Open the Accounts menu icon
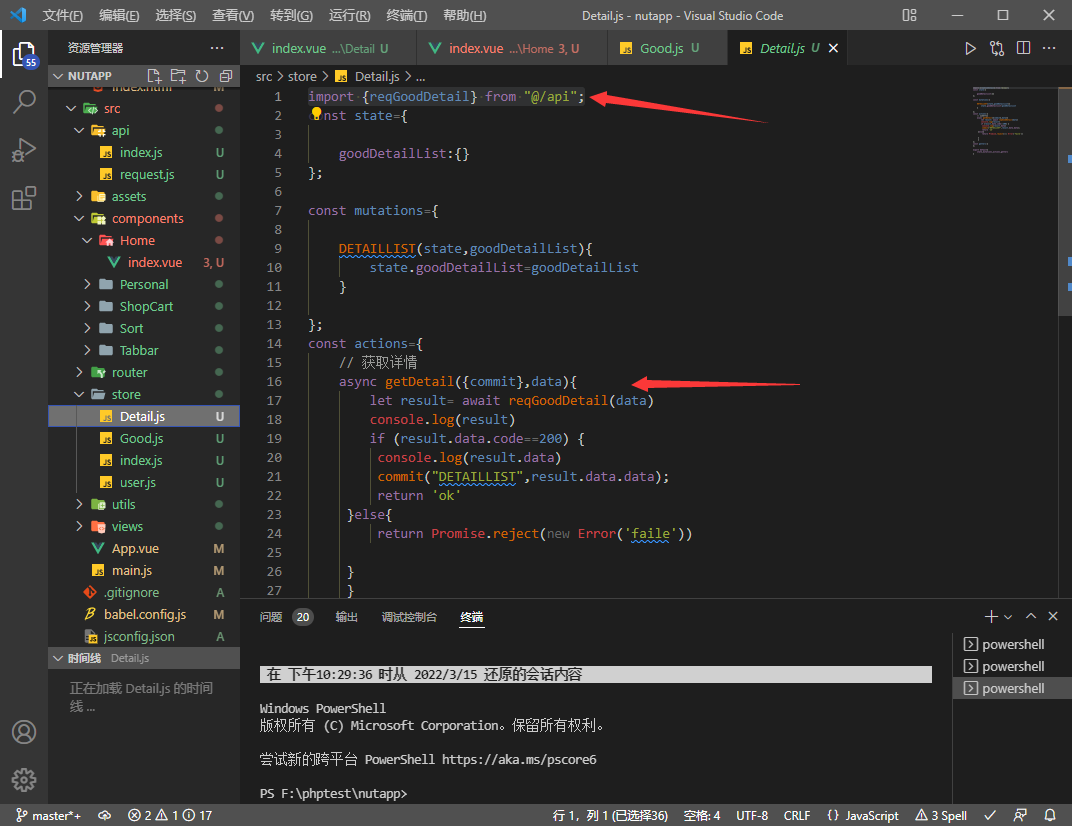Image resolution: width=1072 pixels, height=826 pixels. click(24, 732)
